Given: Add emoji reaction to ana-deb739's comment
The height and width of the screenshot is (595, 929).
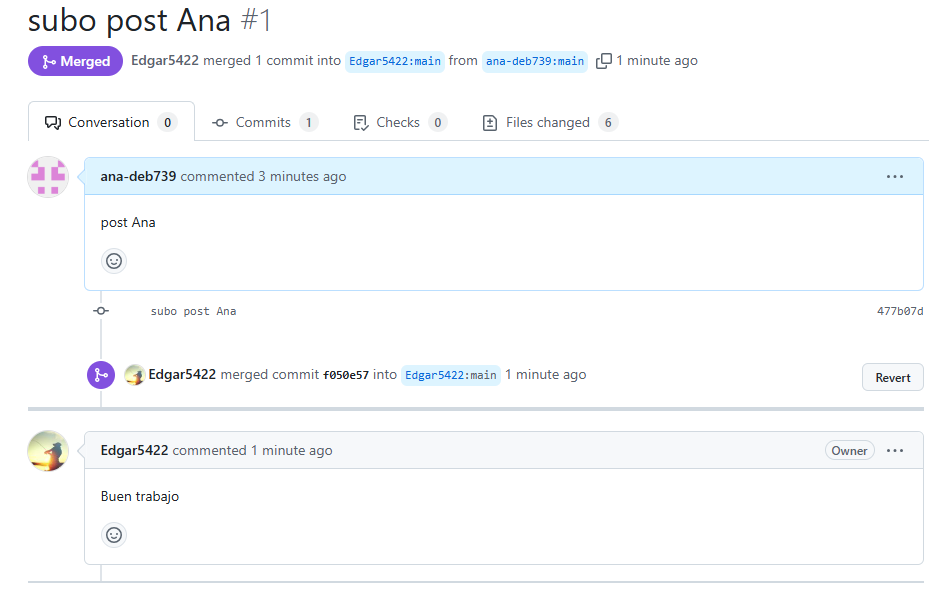Looking at the screenshot, I should 114,261.
